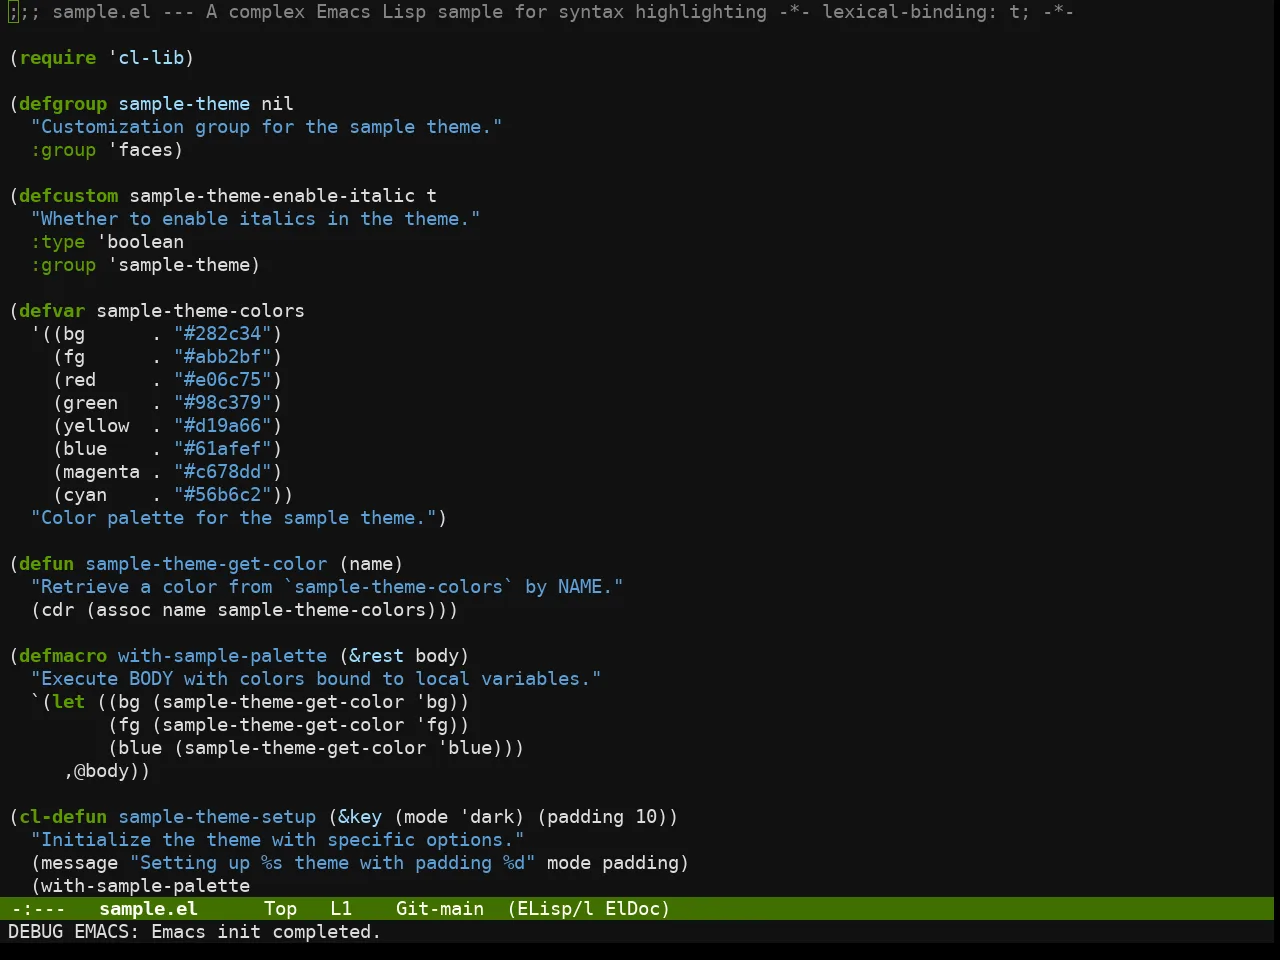Click cursor at start of first comment line
The width and height of the screenshot is (1280, 960).
(13, 12)
